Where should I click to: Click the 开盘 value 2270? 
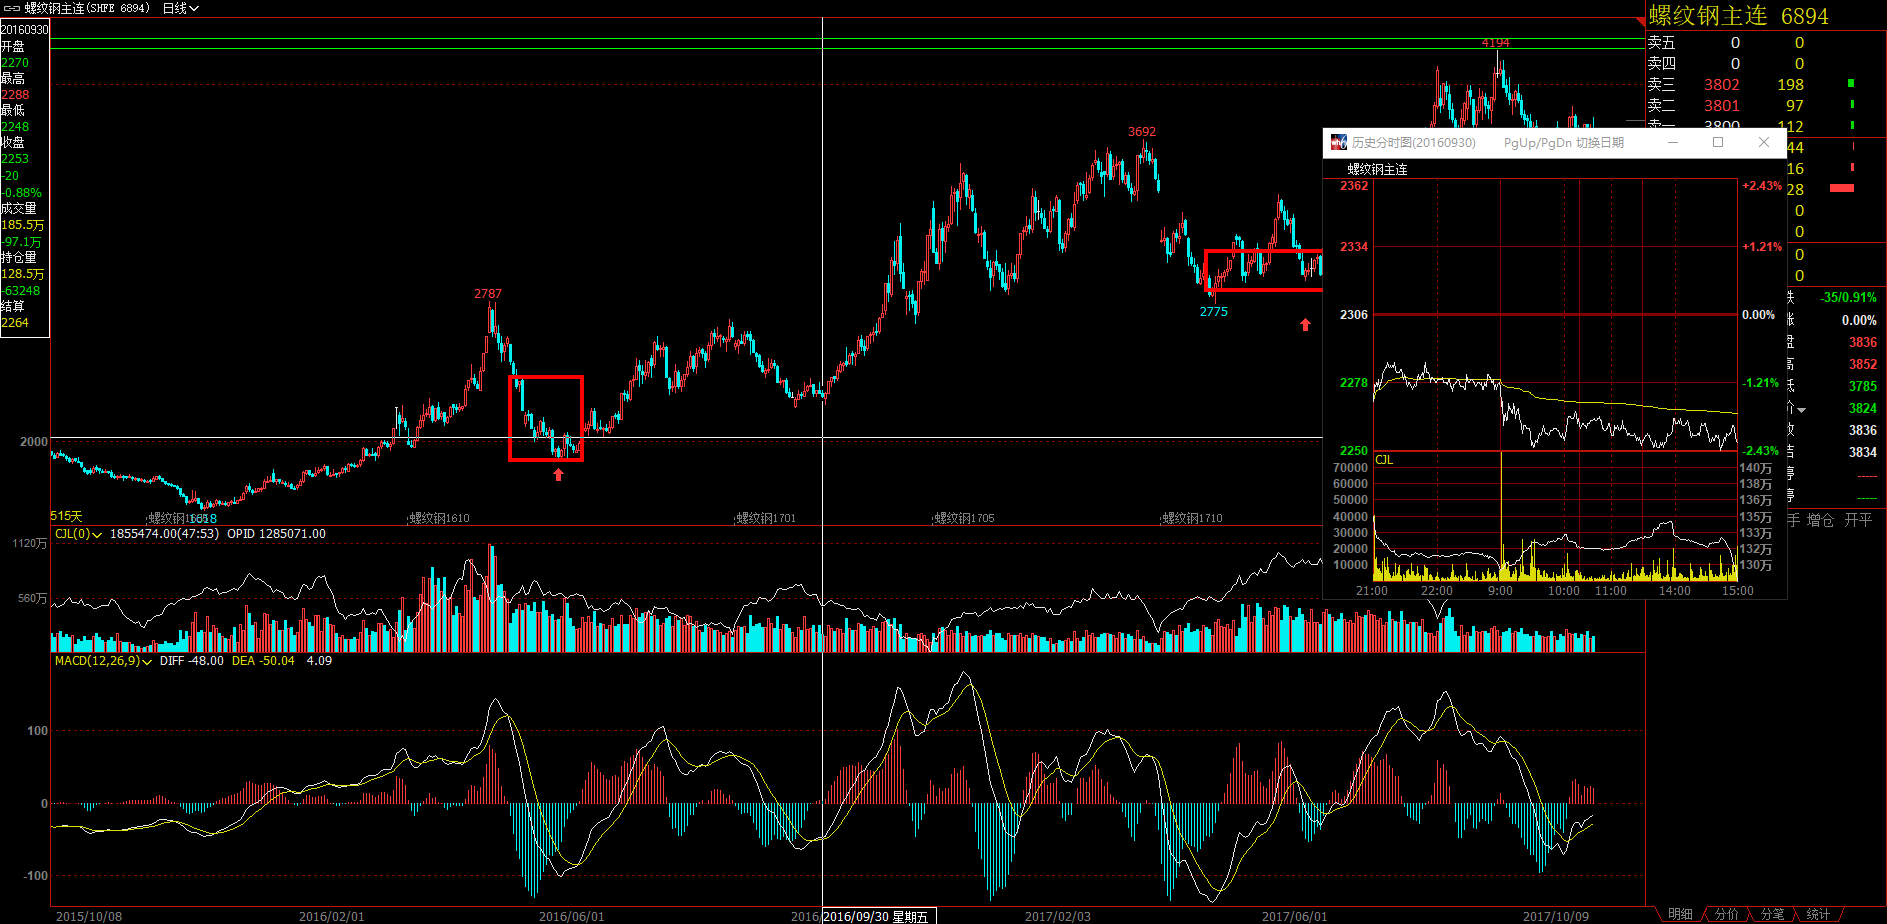pos(15,63)
